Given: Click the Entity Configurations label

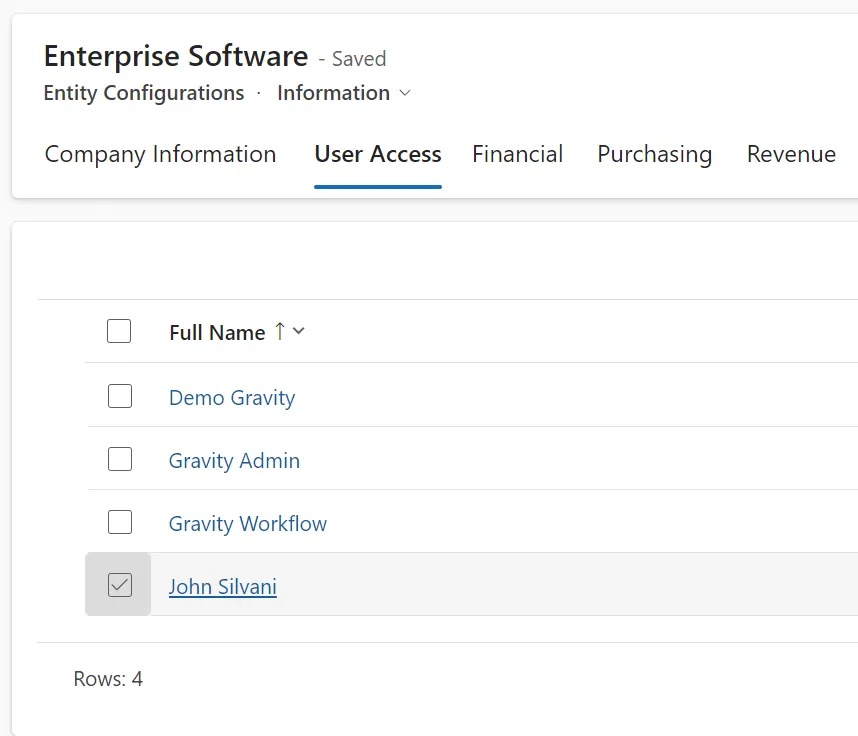Looking at the screenshot, I should [144, 93].
